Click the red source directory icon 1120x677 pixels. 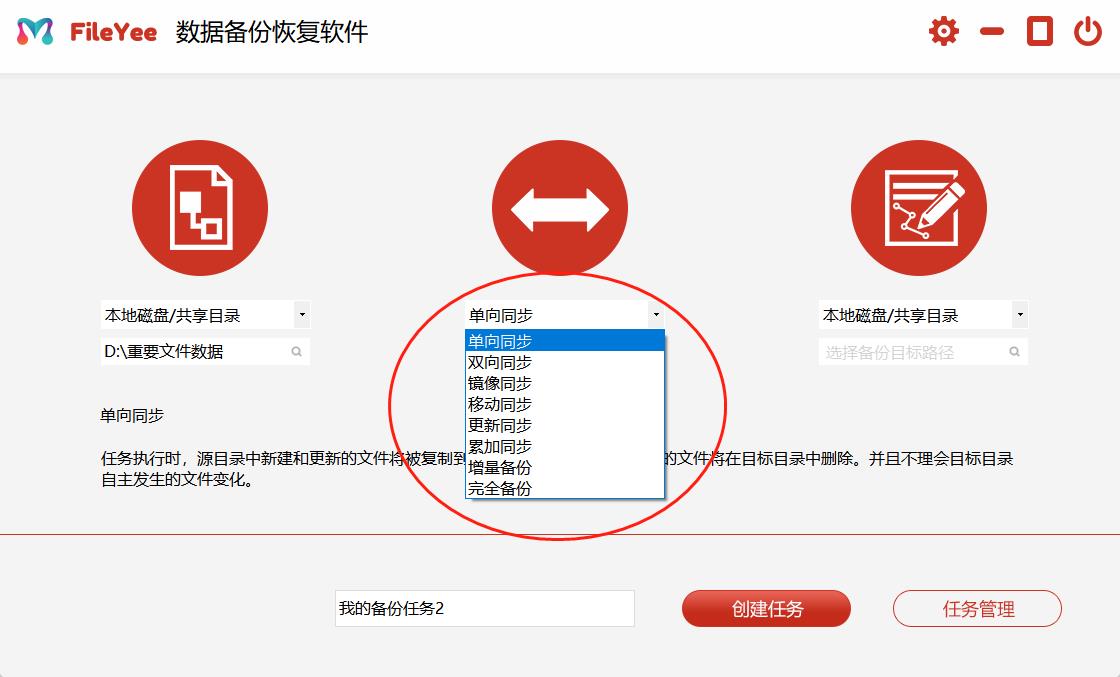(x=200, y=207)
